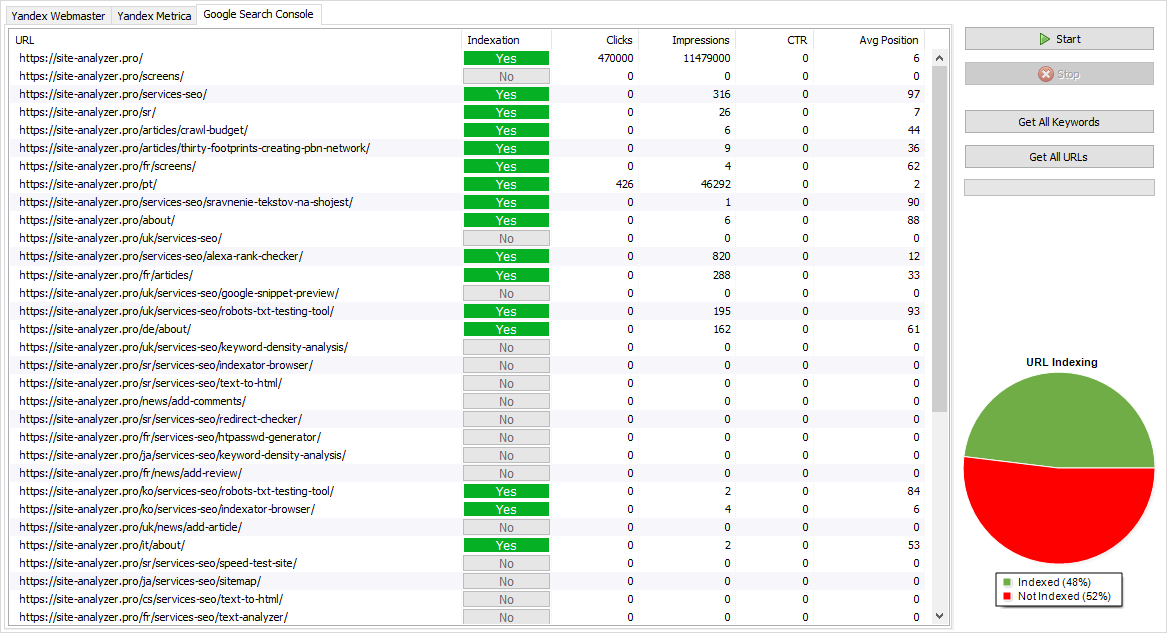The width and height of the screenshot is (1167, 633).
Task: Click the Indexed (48%) legend entry
Action: tap(1053, 582)
